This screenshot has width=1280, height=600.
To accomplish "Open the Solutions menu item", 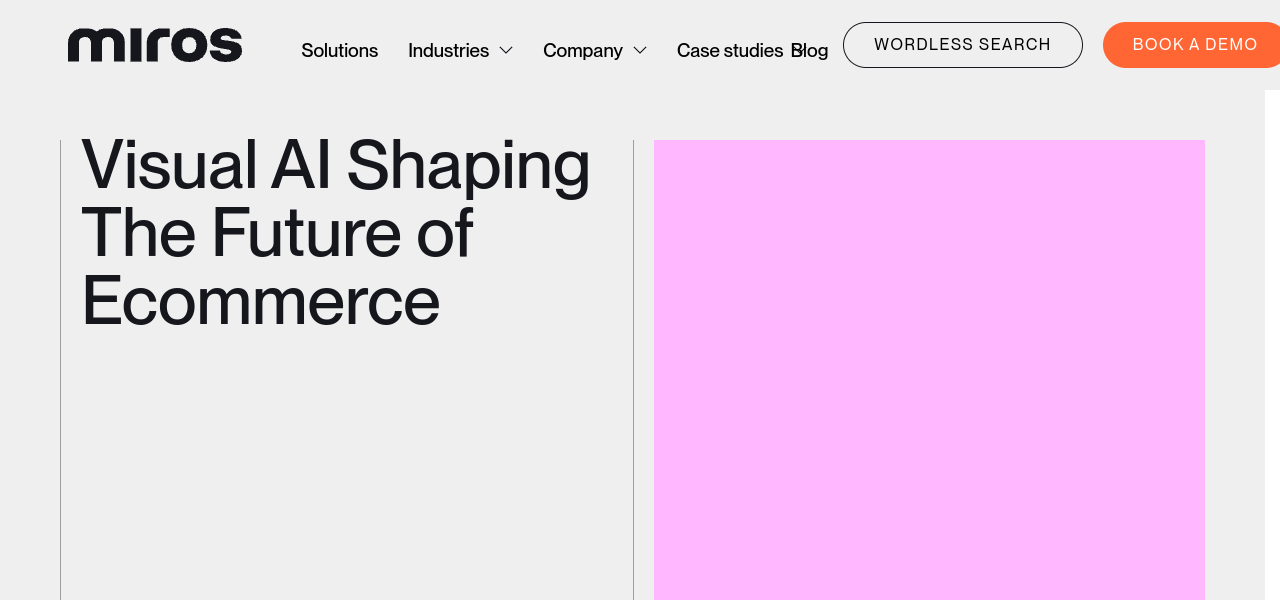I will (339, 50).
